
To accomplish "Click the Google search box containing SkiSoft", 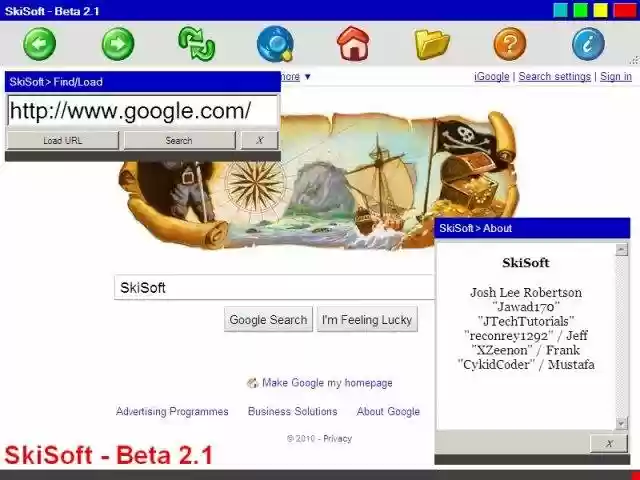I will point(274,287).
